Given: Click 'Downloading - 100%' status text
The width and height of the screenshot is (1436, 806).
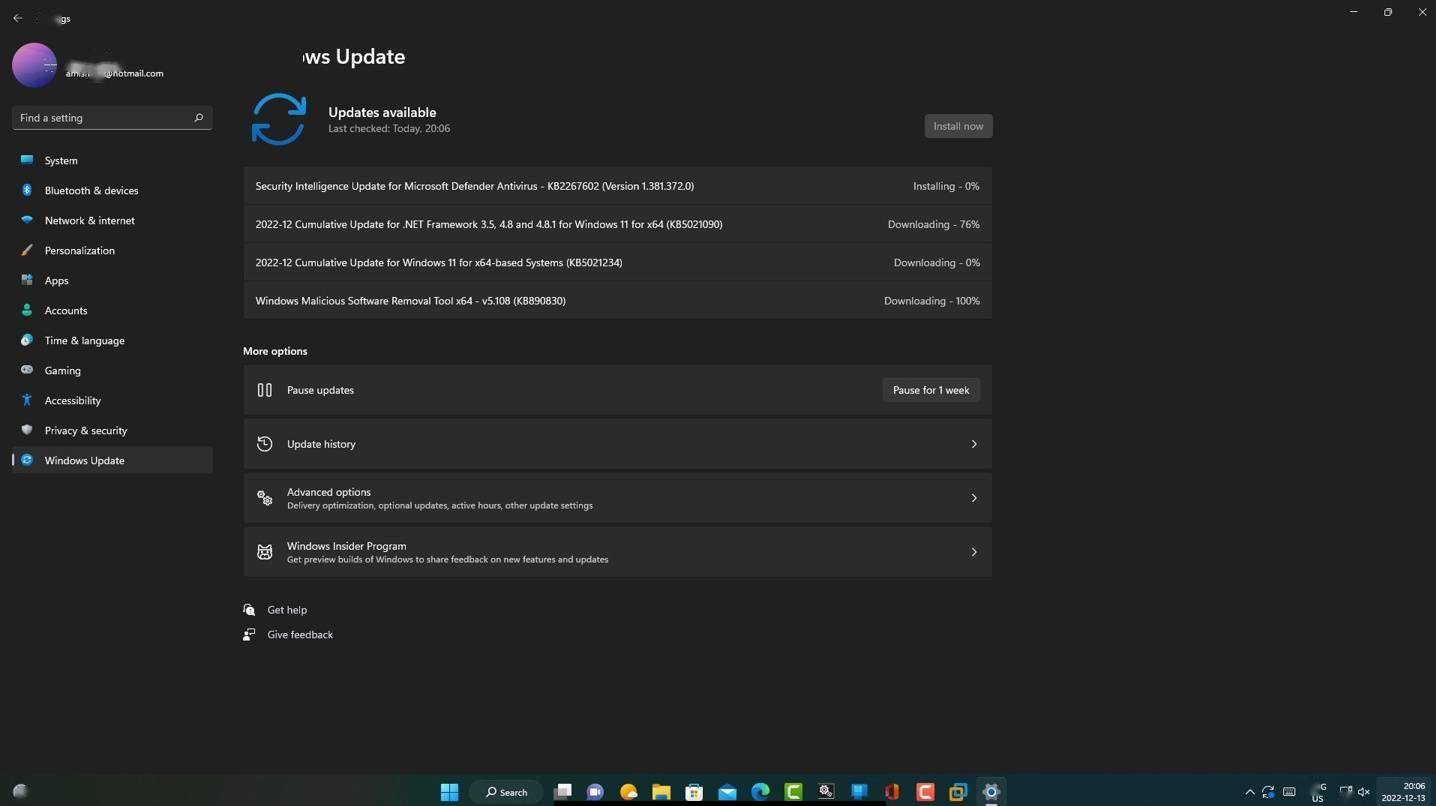Looking at the screenshot, I should pos(931,300).
